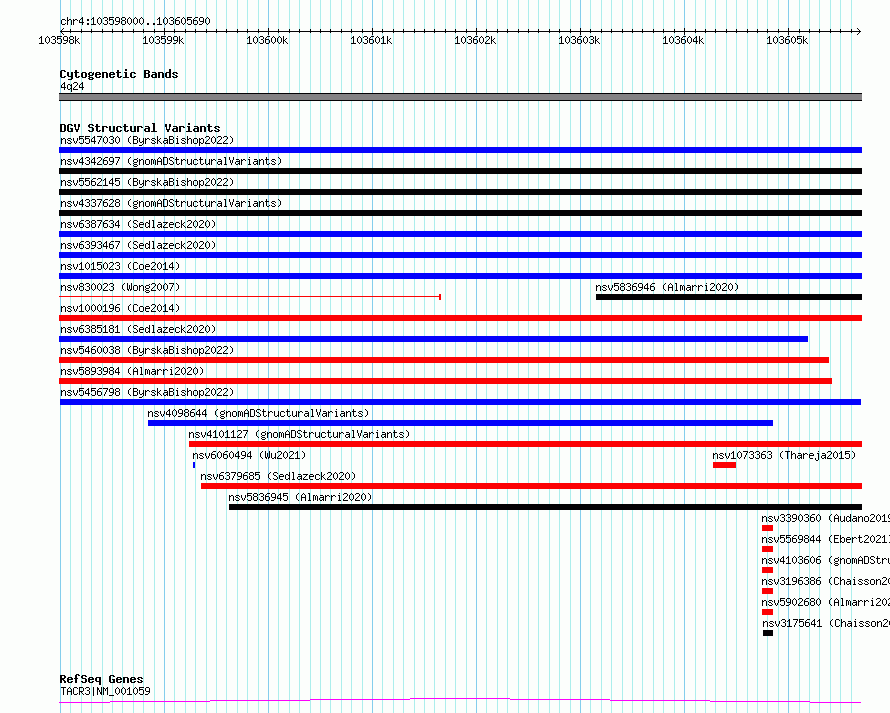Screen dimensions: 890x713
Task: Select the black bar under nsv5836945
Action: [x=545, y=507]
